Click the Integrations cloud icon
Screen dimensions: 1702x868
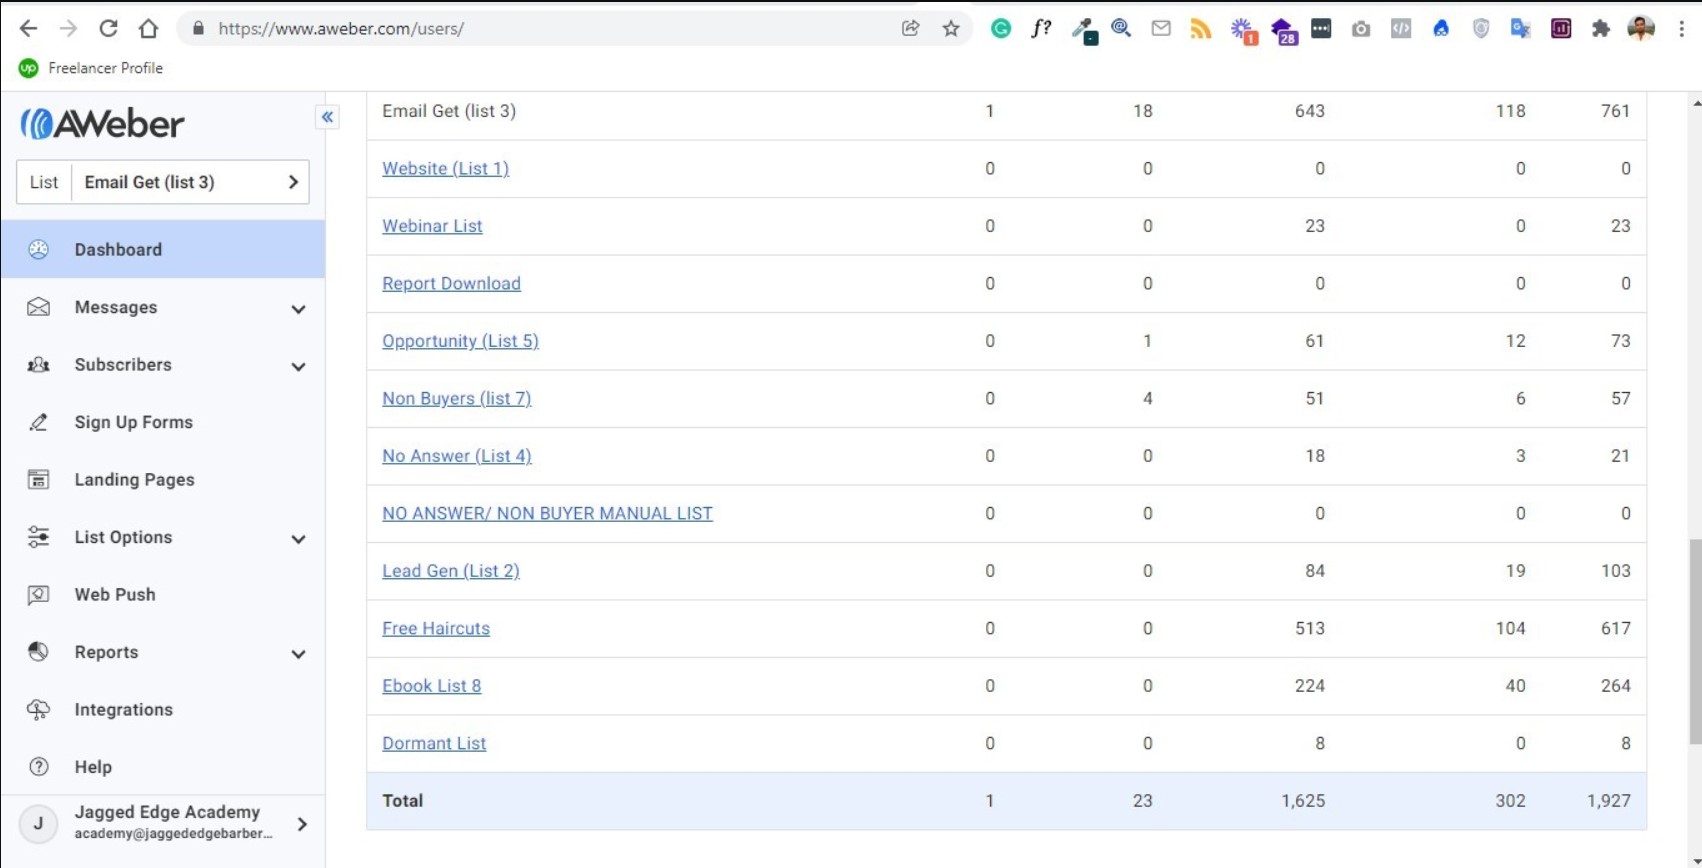[38, 710]
